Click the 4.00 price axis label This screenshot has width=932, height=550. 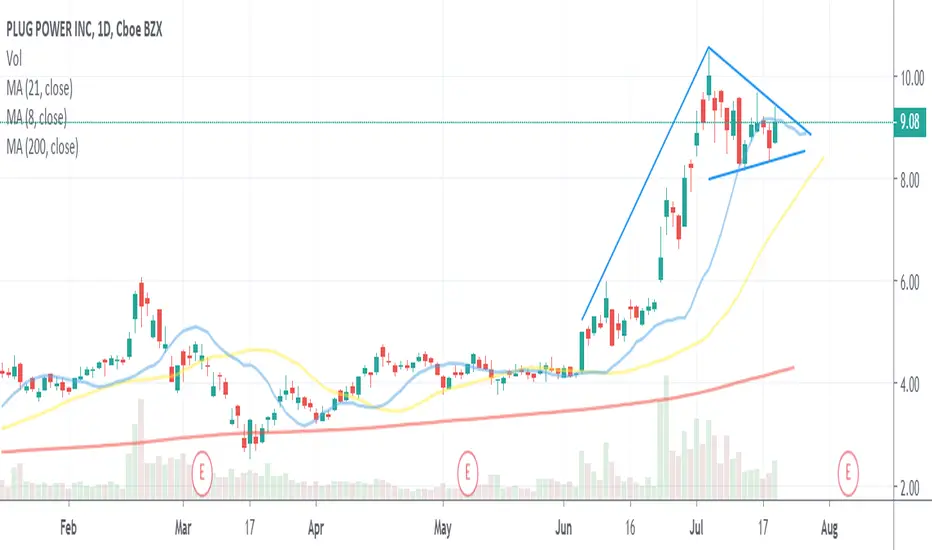click(912, 385)
